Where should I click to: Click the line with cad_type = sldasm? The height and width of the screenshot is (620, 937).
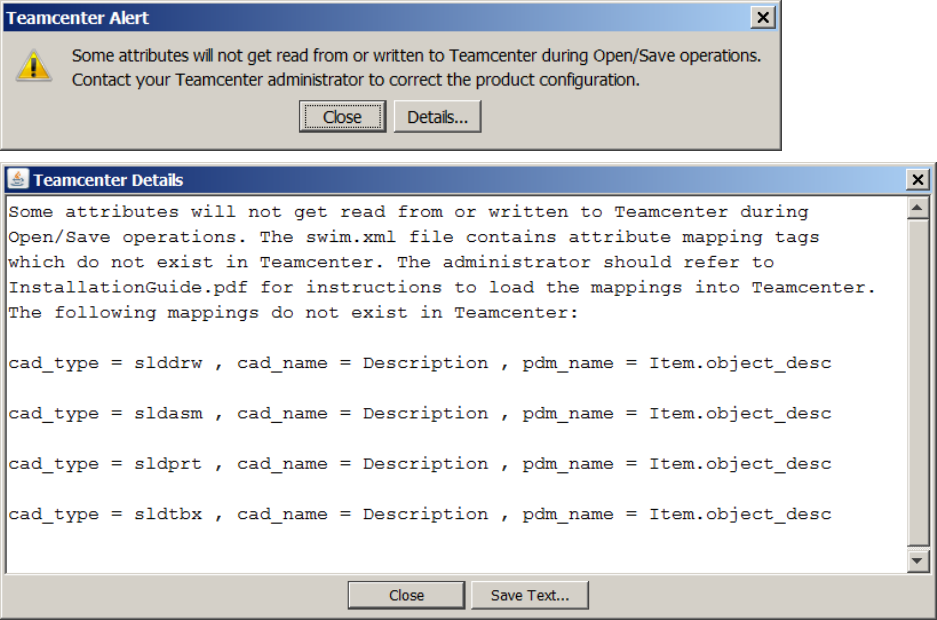[x=419, y=413]
